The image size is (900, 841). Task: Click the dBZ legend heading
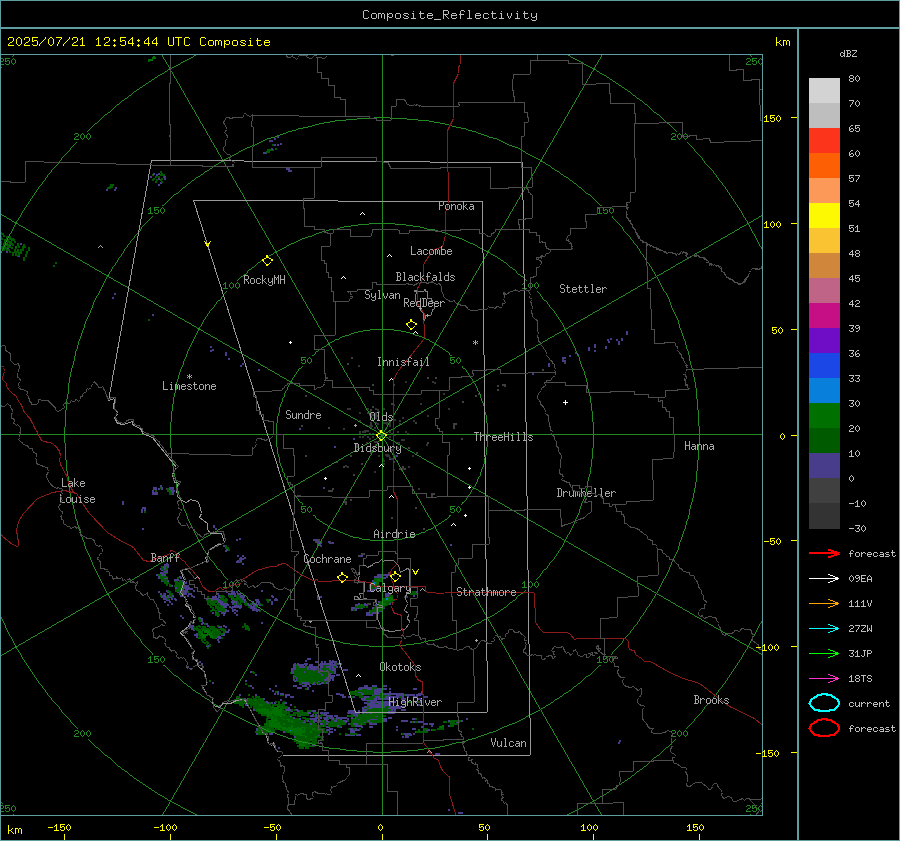[x=848, y=53]
